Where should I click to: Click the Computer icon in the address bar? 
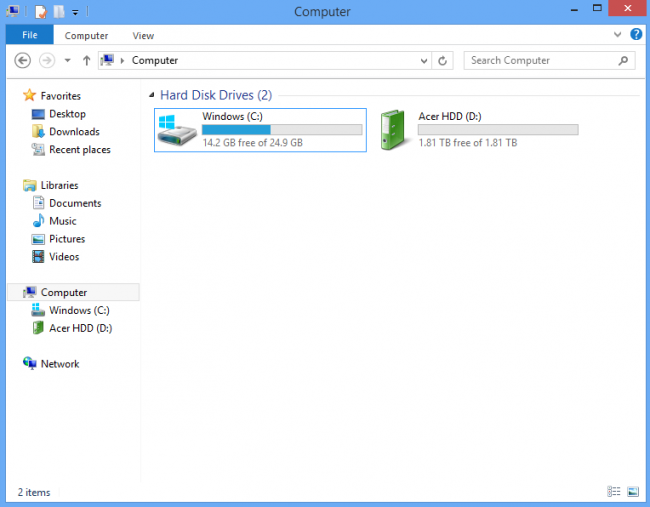[107, 60]
